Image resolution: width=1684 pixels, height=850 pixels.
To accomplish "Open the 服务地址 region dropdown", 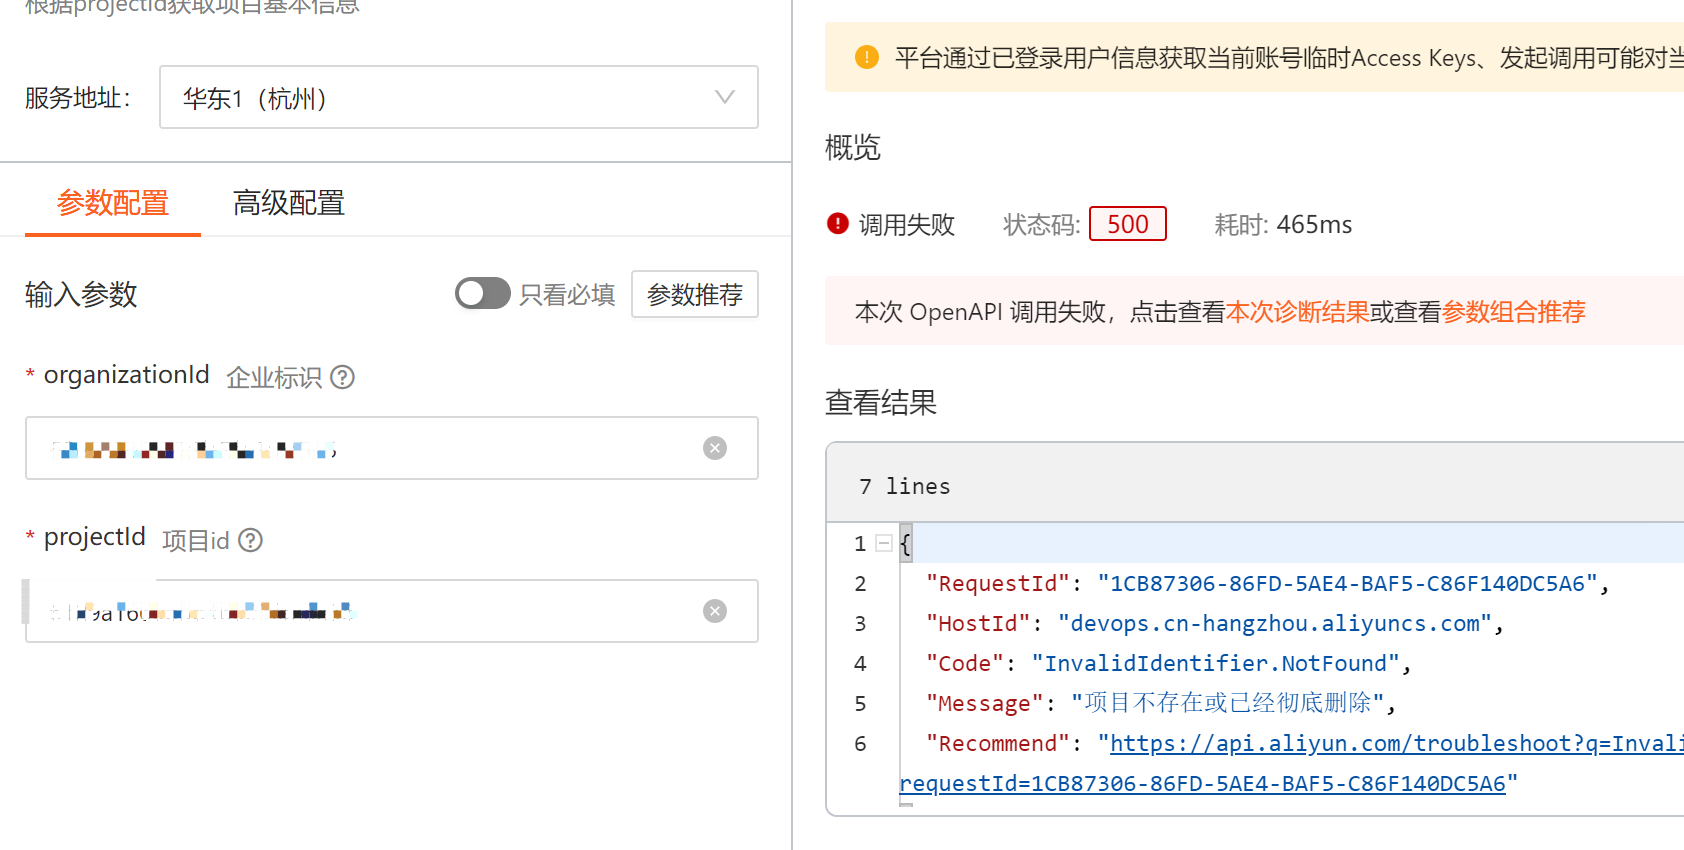I will click(458, 97).
